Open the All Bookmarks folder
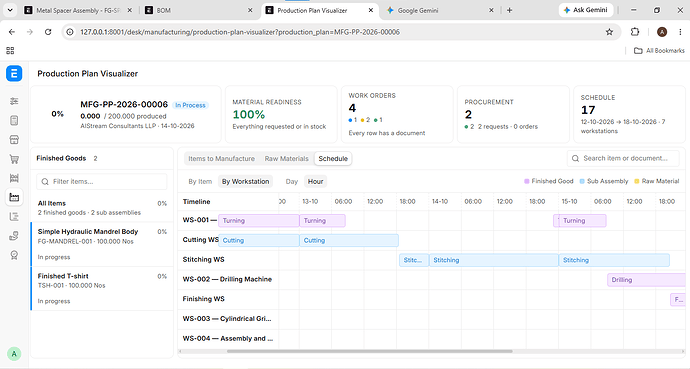The image size is (690, 369). [659, 51]
